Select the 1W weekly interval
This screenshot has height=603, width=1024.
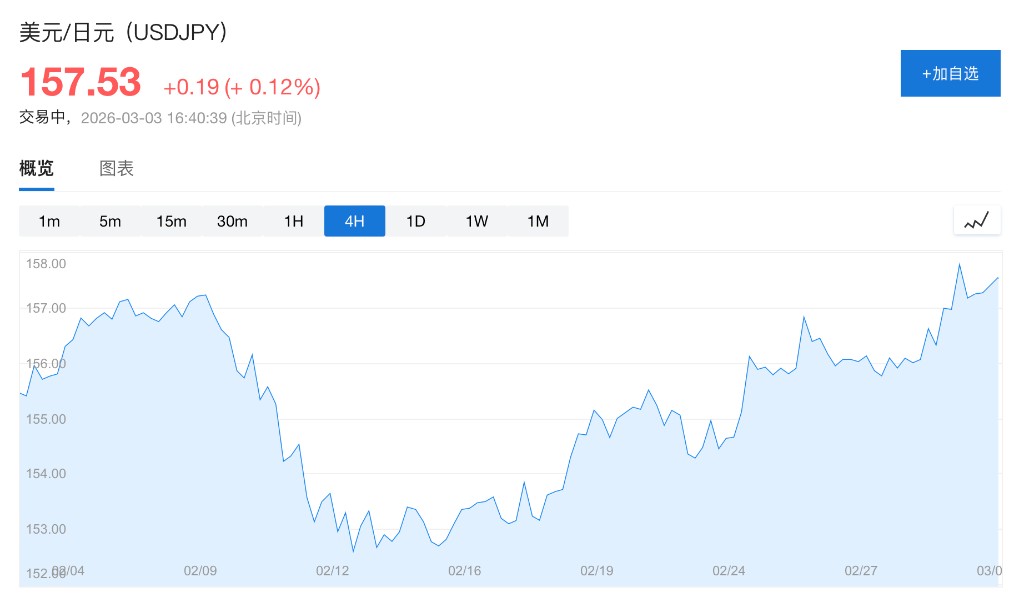click(x=476, y=221)
